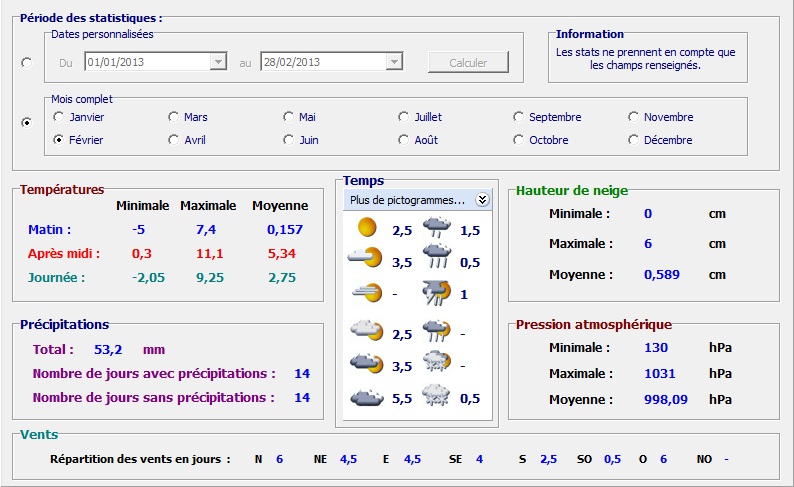Image resolution: width=794 pixels, height=487 pixels.
Task: Click the Information note about champs renseignés
Action: pyautogui.click(x=645, y=59)
